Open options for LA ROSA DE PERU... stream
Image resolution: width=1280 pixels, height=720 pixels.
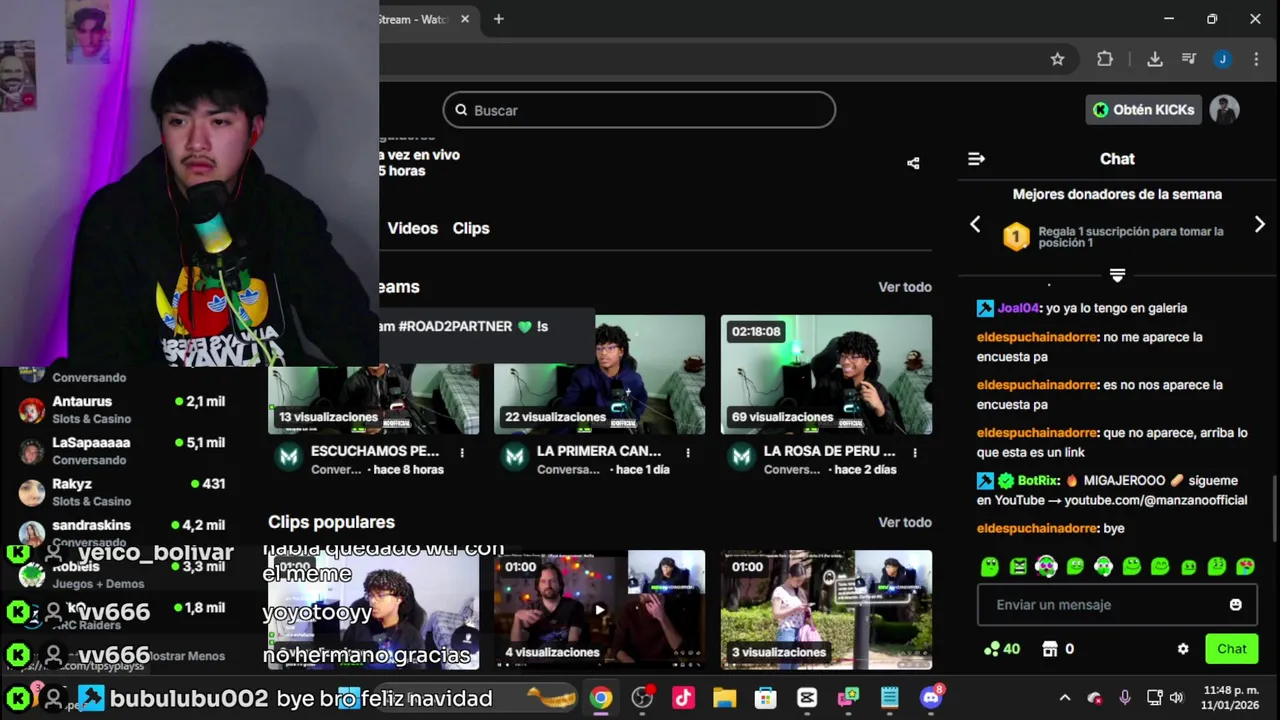(915, 453)
